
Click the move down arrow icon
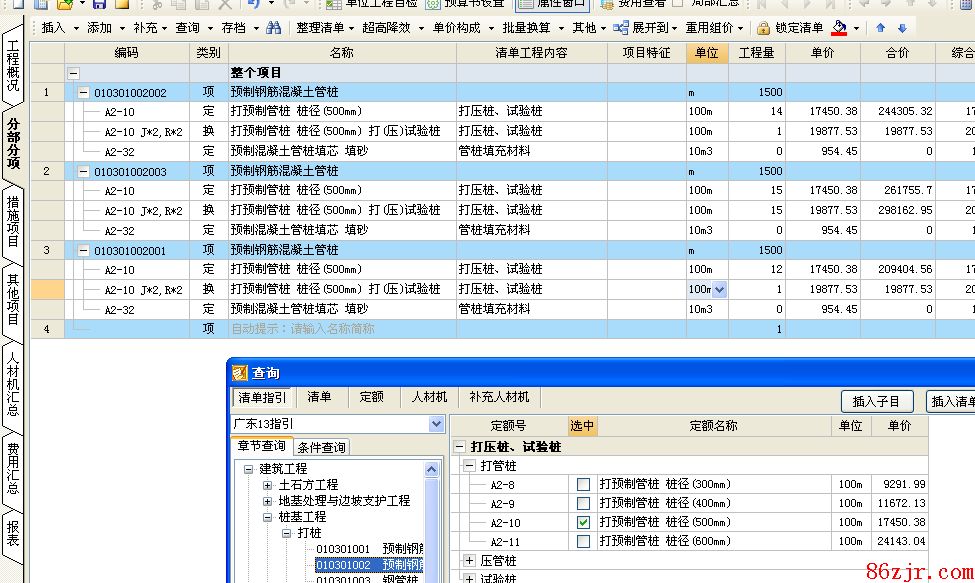(x=902, y=28)
